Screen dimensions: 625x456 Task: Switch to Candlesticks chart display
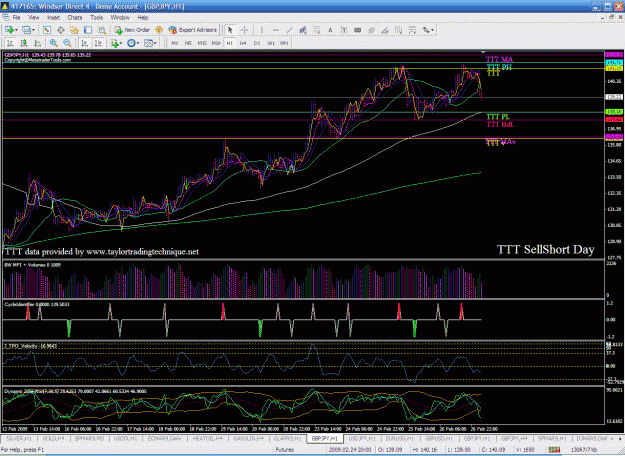coord(24,43)
